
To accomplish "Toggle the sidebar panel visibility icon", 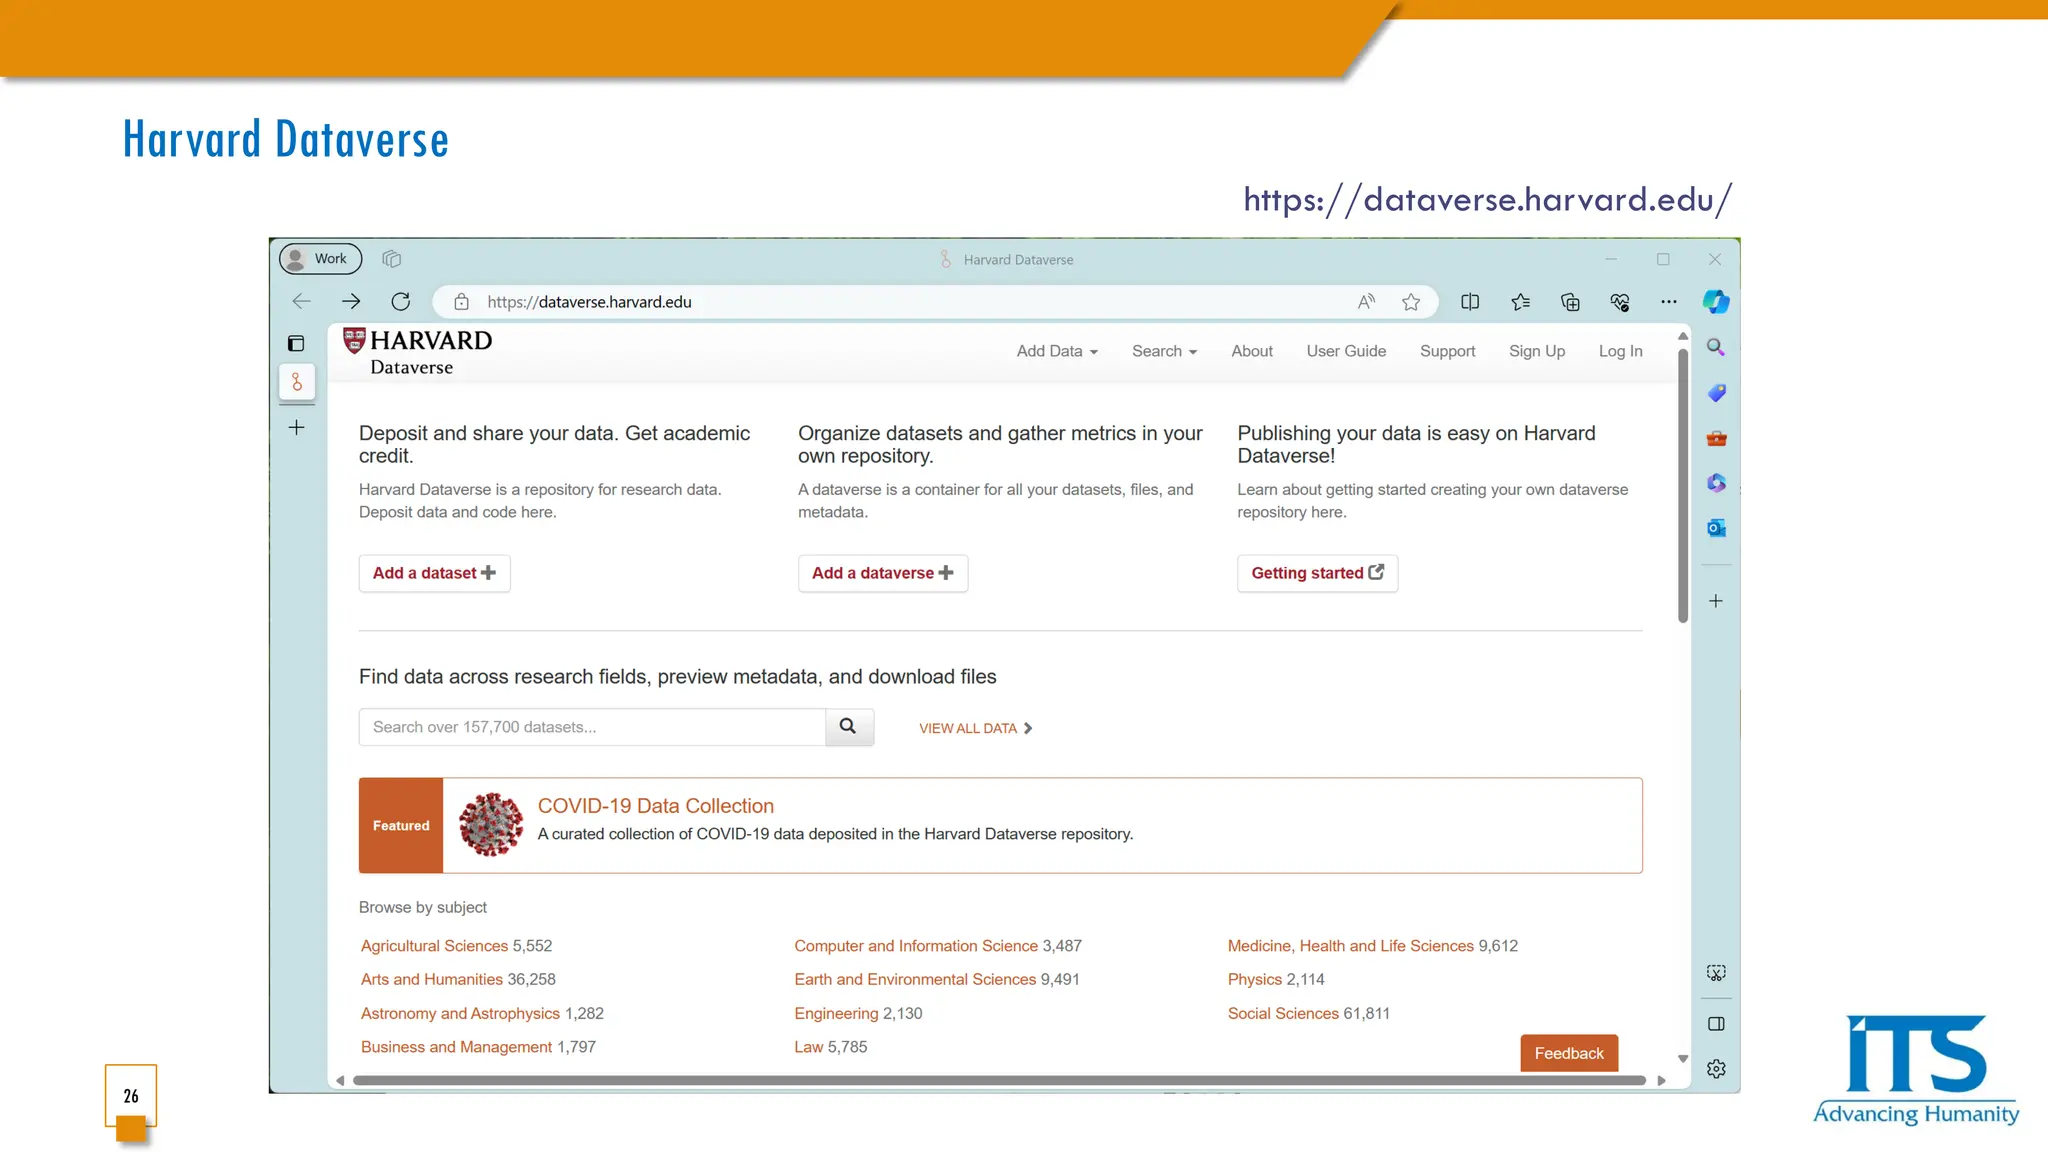I will tap(1716, 1024).
